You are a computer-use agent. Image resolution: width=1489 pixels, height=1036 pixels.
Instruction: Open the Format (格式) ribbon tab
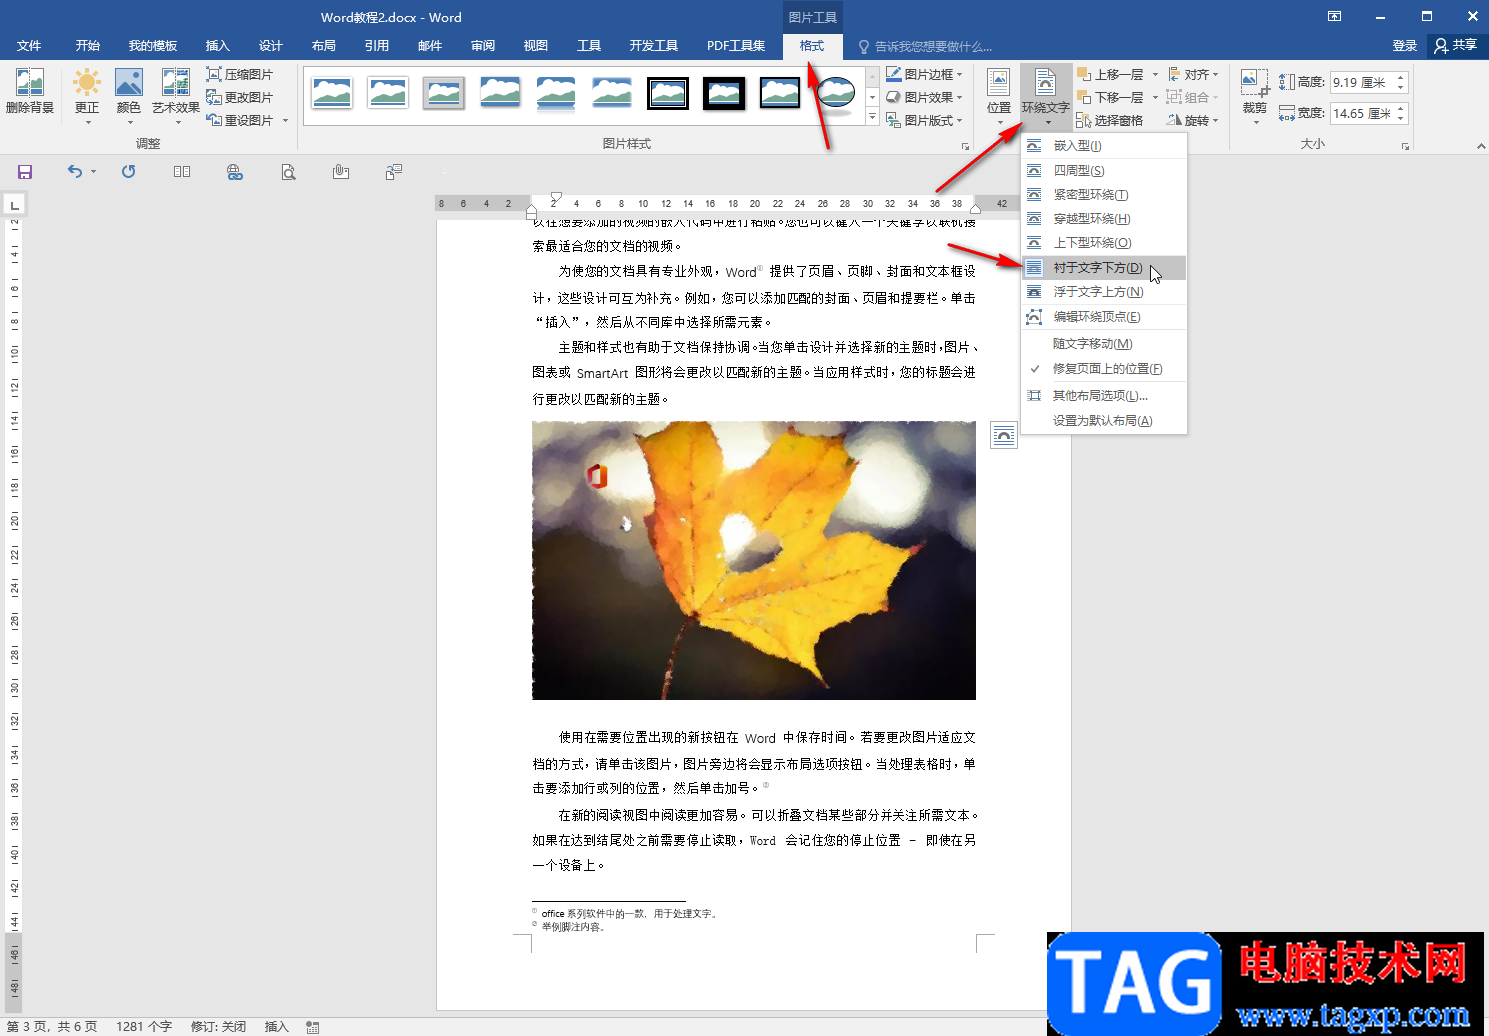pos(812,46)
